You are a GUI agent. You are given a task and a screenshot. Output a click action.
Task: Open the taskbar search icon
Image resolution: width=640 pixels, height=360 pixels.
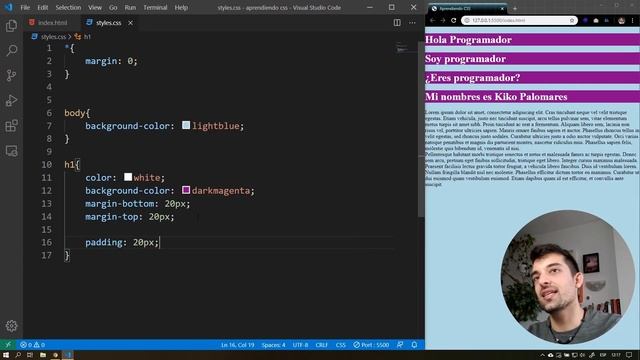[18, 355]
